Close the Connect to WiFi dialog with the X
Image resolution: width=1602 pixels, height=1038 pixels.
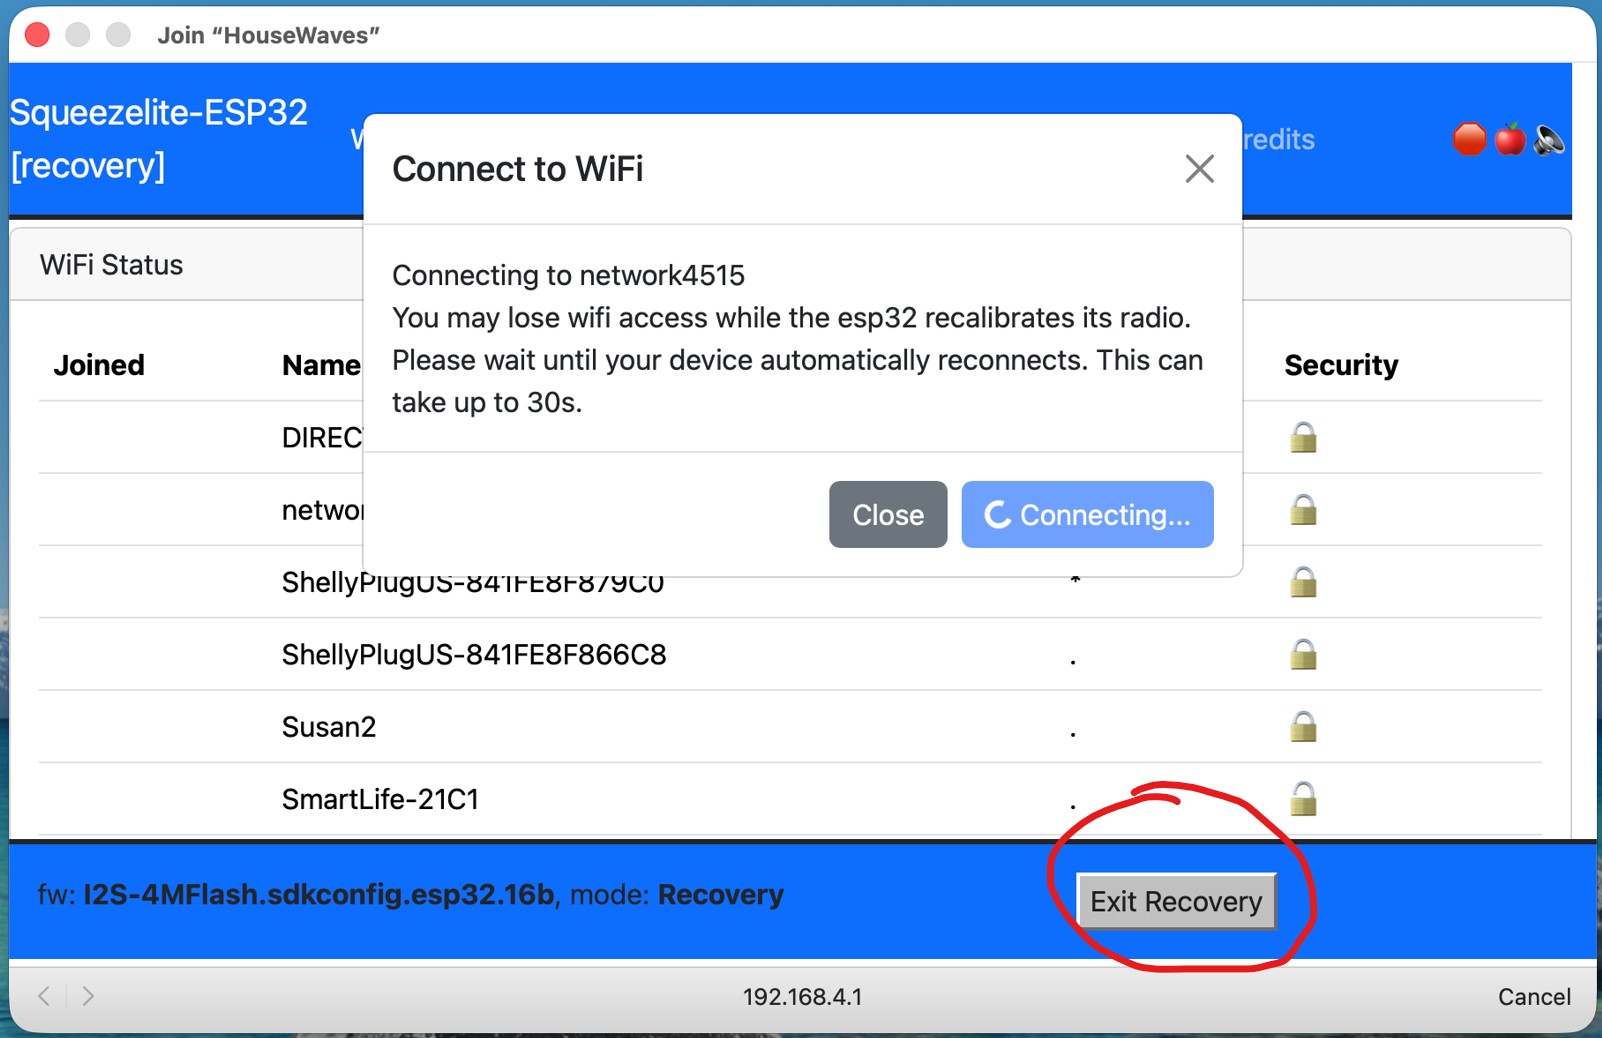[x=1199, y=169]
